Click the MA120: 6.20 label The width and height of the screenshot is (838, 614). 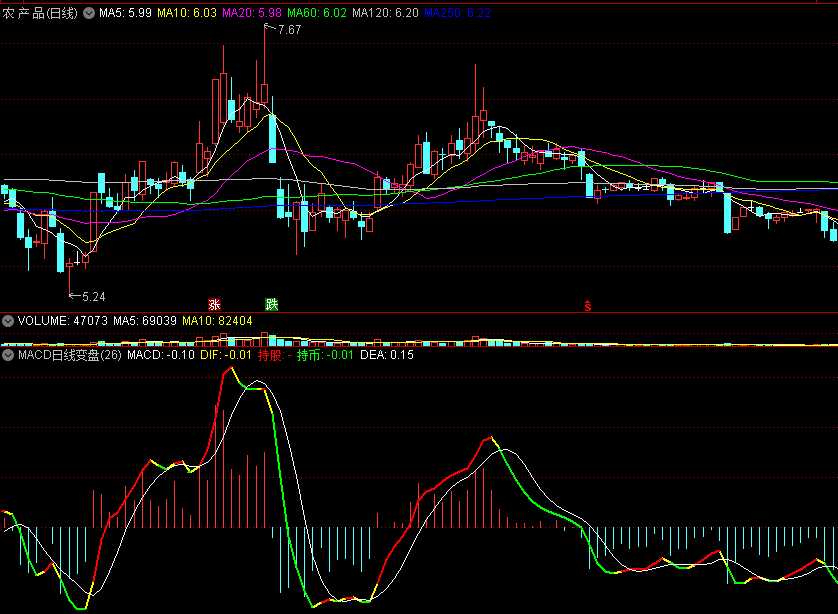click(x=385, y=13)
